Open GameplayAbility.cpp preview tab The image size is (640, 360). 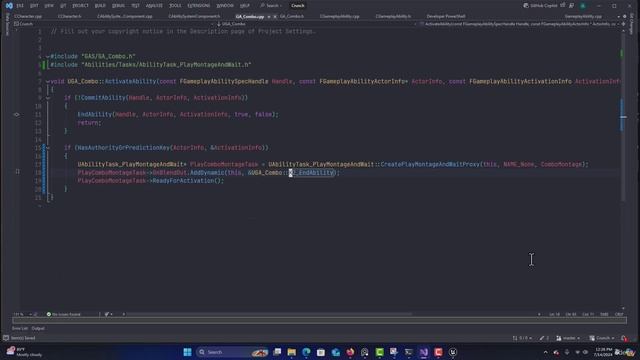click(x=583, y=16)
